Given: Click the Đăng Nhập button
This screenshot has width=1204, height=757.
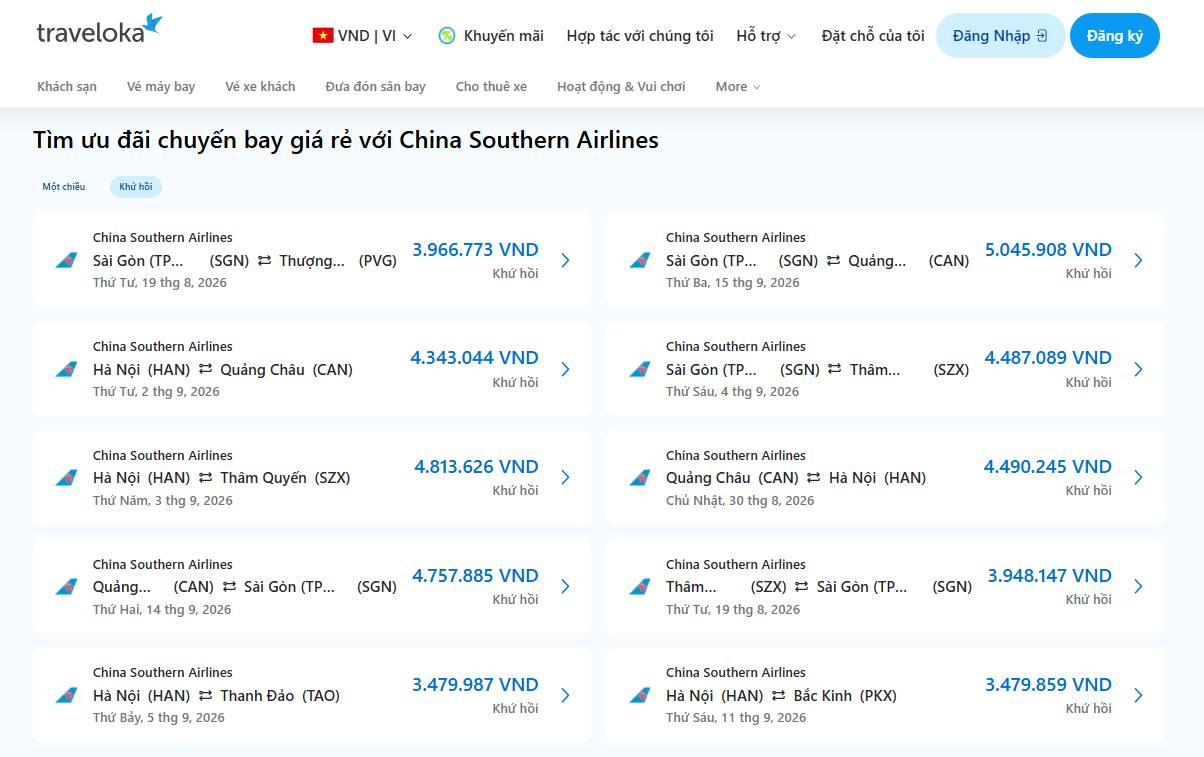Looking at the screenshot, I should 1000,36.
